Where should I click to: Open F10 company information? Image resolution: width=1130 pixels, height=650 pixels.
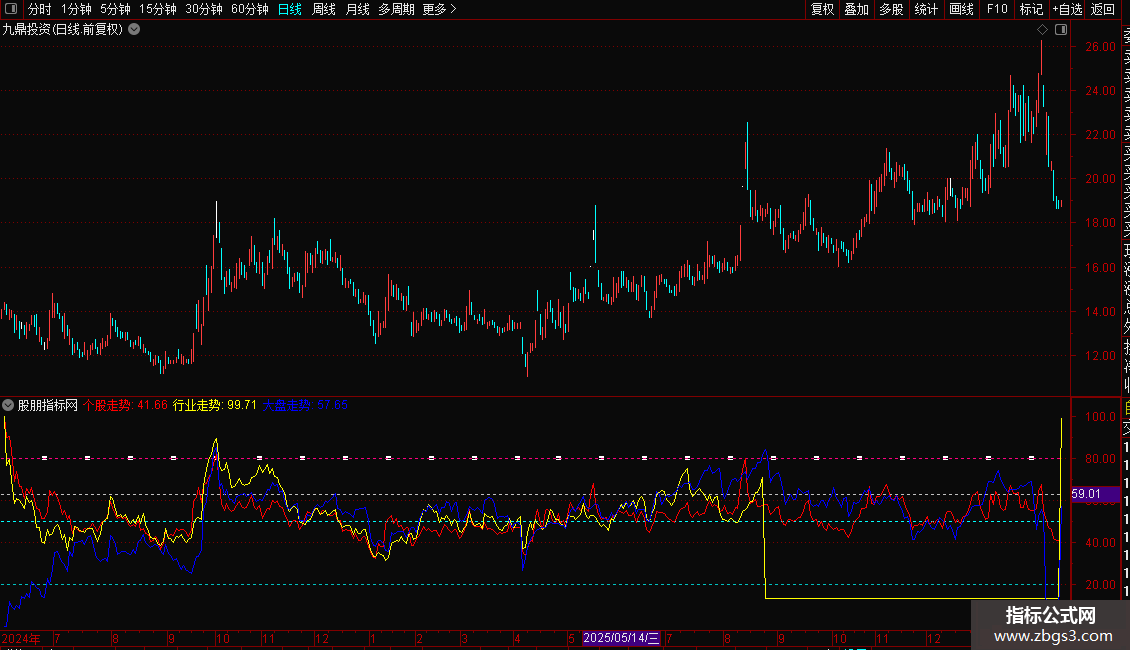coord(997,9)
